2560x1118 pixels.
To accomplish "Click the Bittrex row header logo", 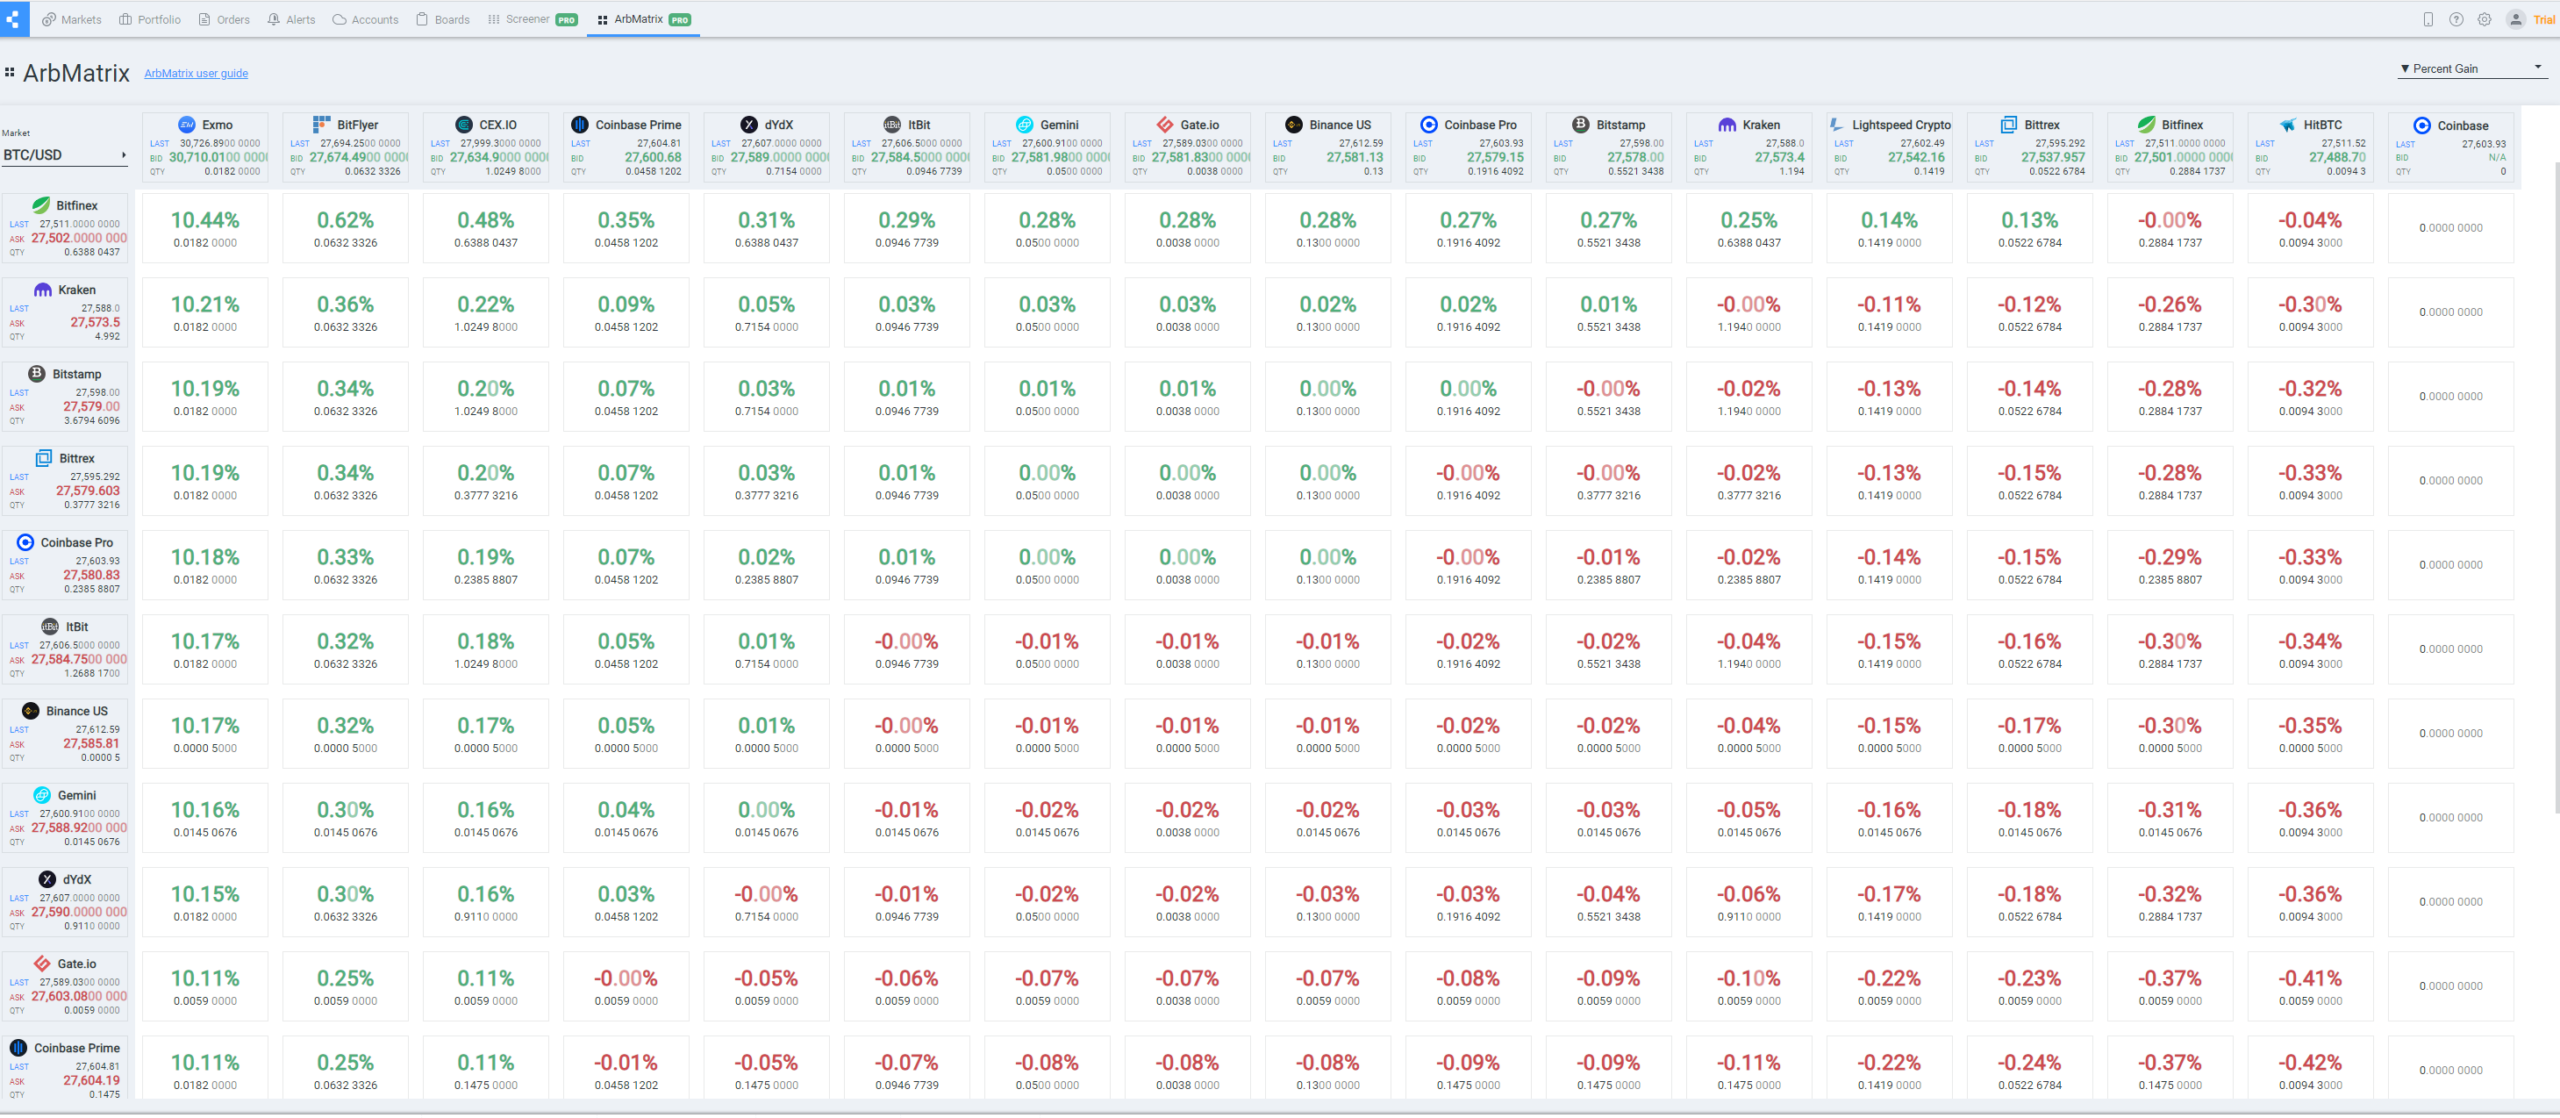I will 44,458.
